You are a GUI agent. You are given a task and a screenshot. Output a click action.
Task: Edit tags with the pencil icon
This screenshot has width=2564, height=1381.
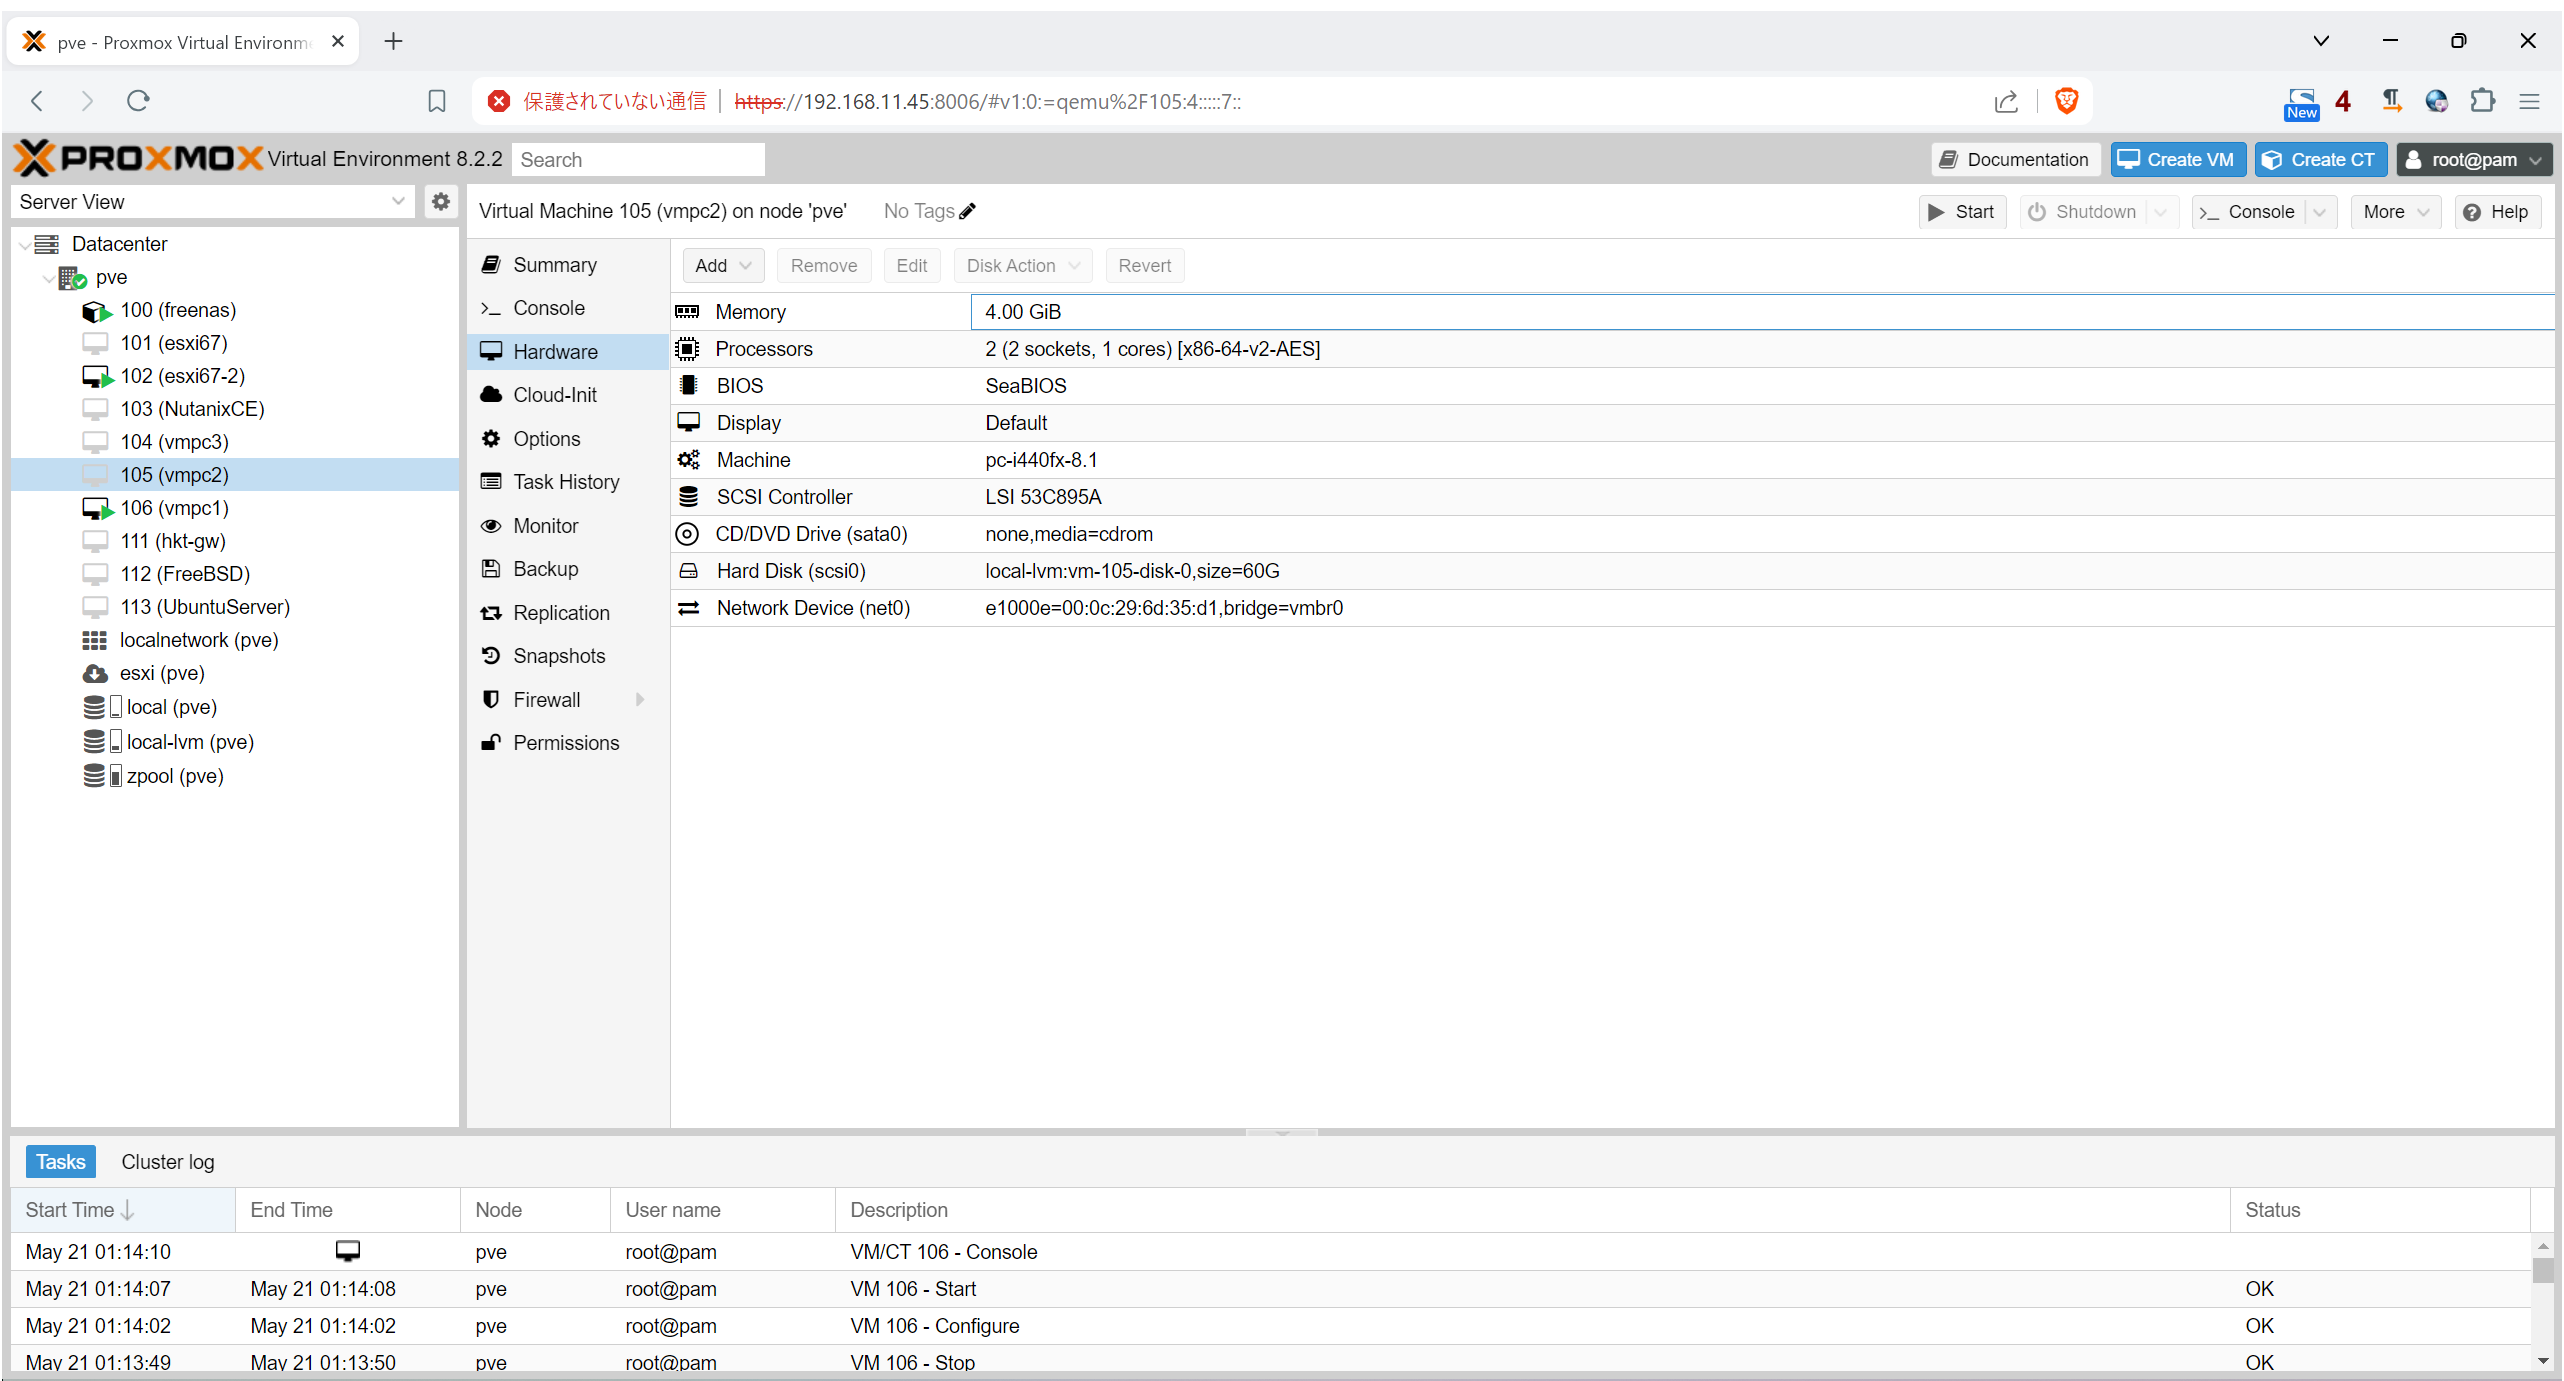tap(967, 211)
